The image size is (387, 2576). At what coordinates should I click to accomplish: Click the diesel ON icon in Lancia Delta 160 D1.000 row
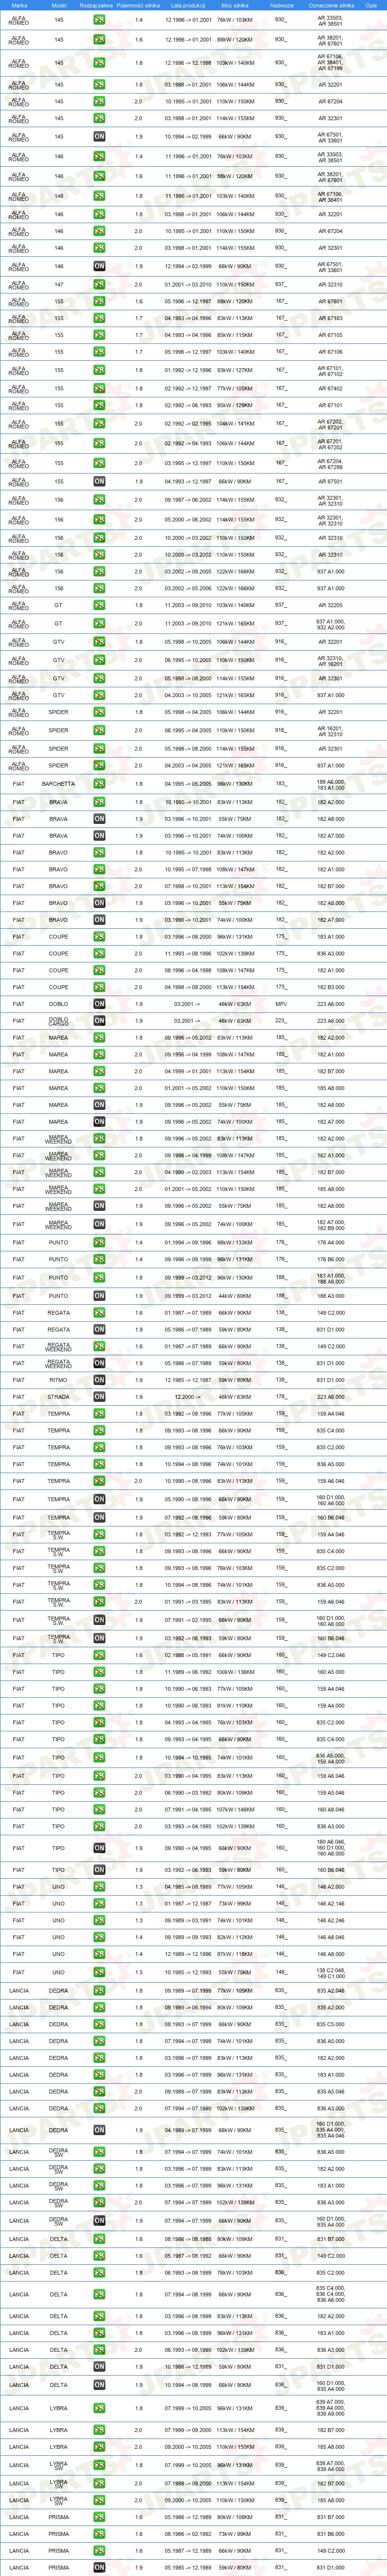pos(99,2385)
